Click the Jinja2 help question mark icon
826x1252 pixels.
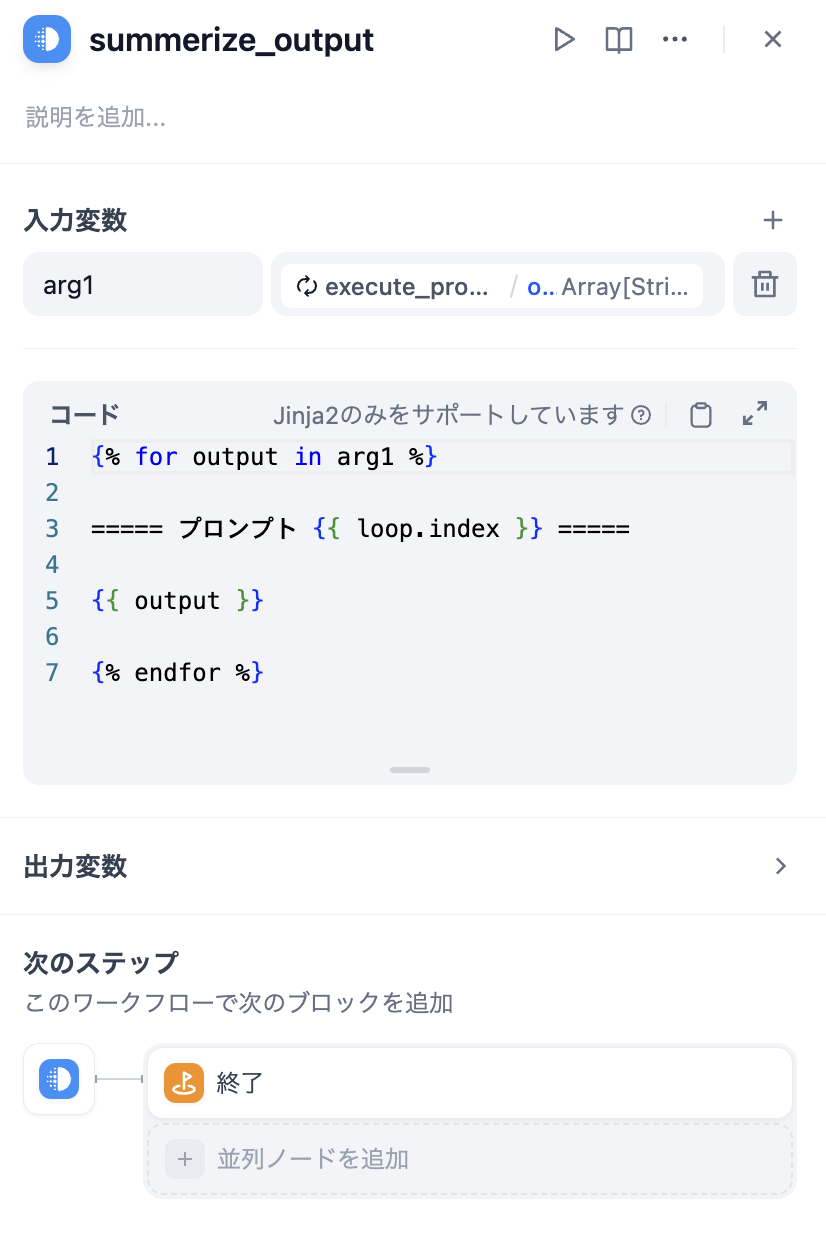pos(642,416)
